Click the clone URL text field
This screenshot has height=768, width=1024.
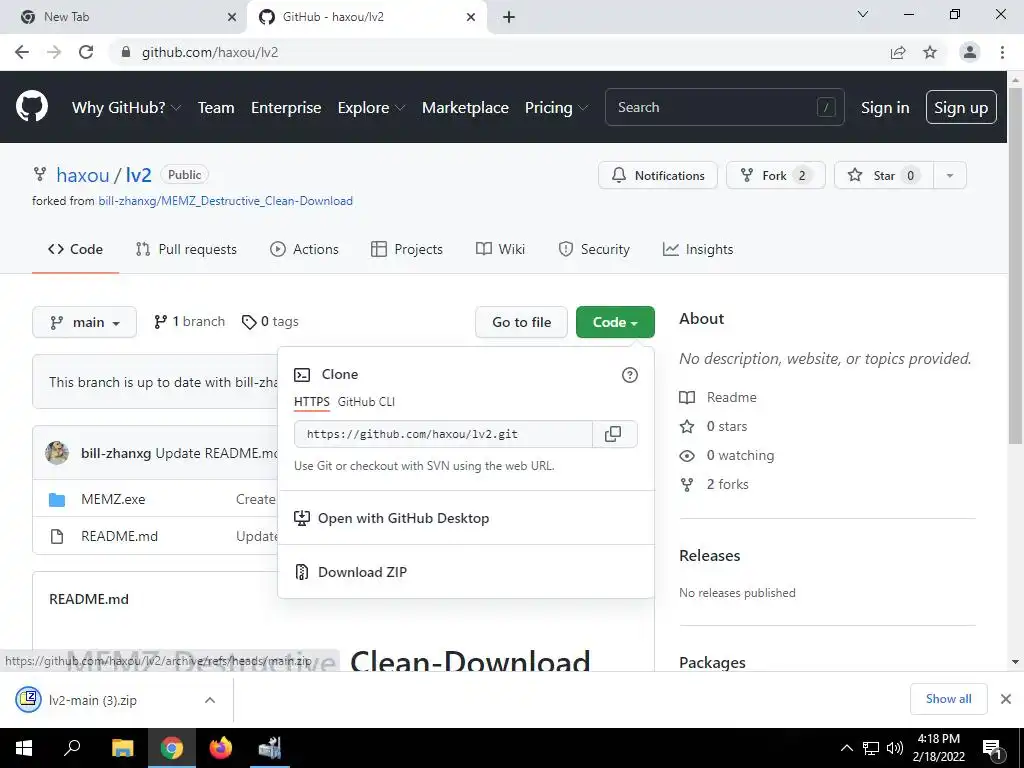point(443,434)
